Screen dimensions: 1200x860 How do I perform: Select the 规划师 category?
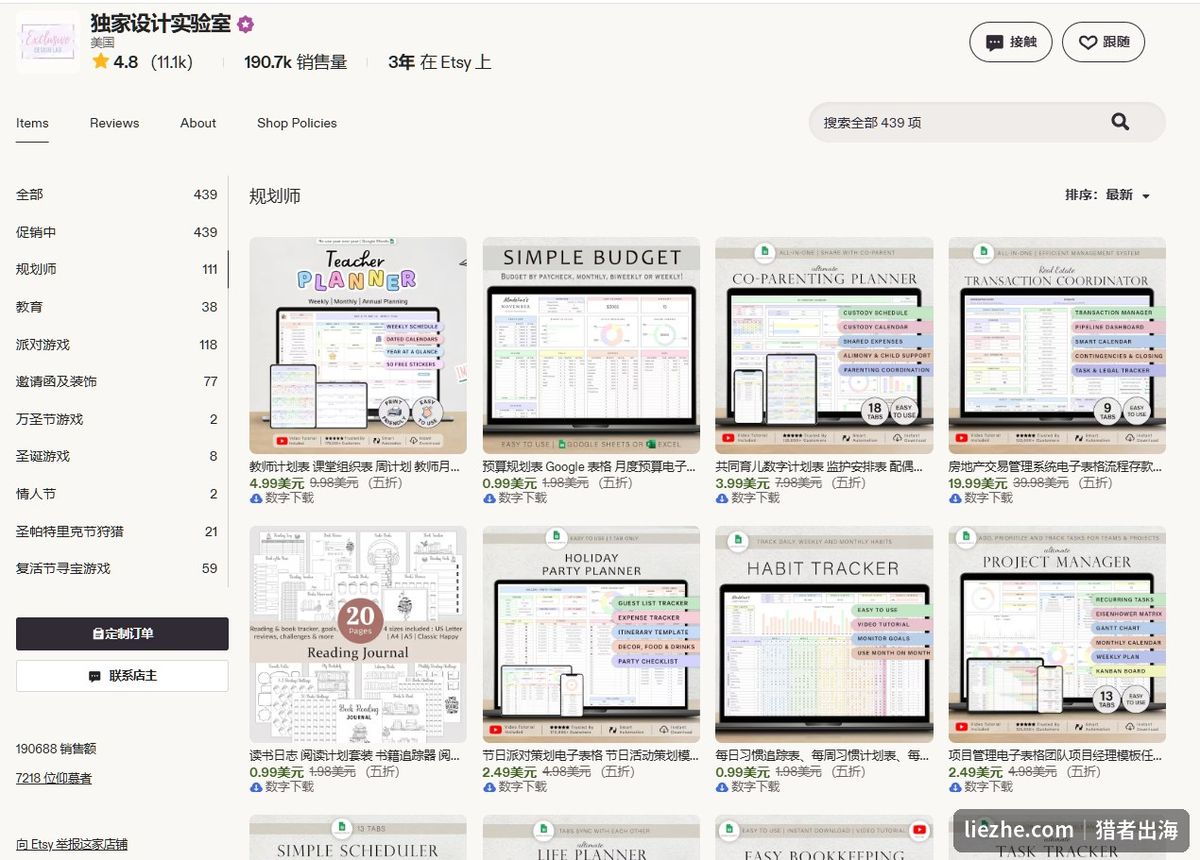tap(117, 269)
